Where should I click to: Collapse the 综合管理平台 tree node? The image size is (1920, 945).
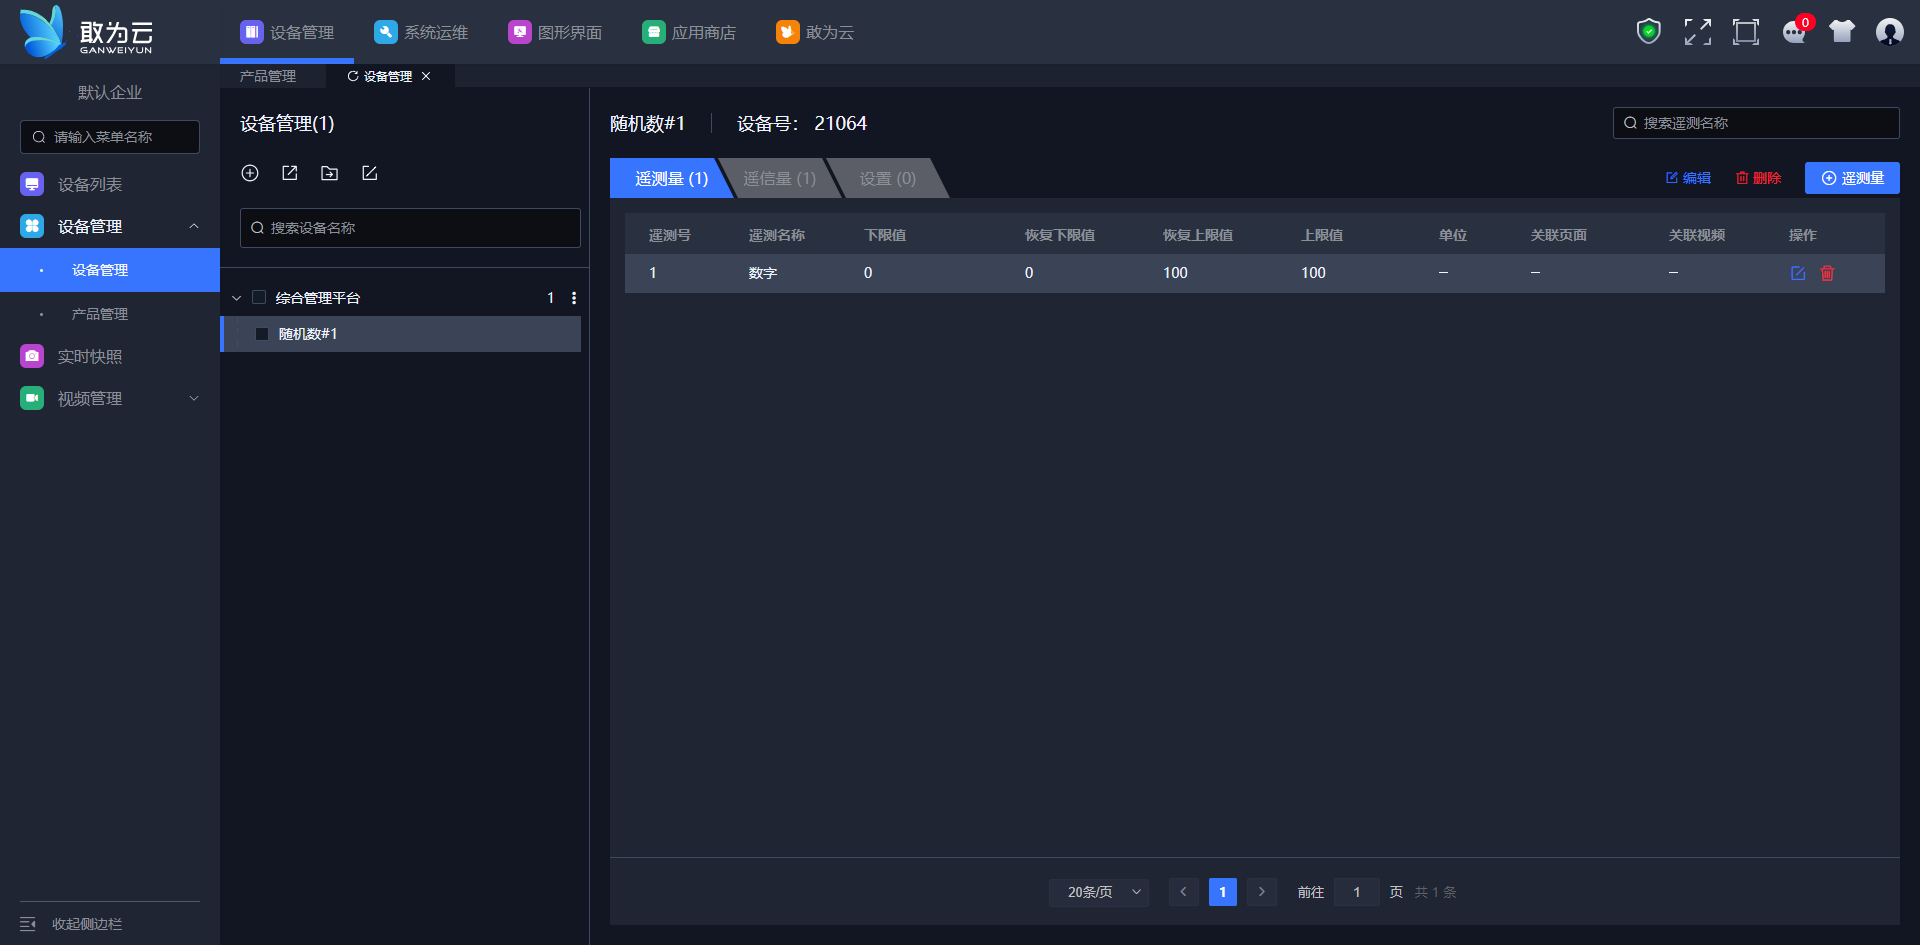coord(237,298)
